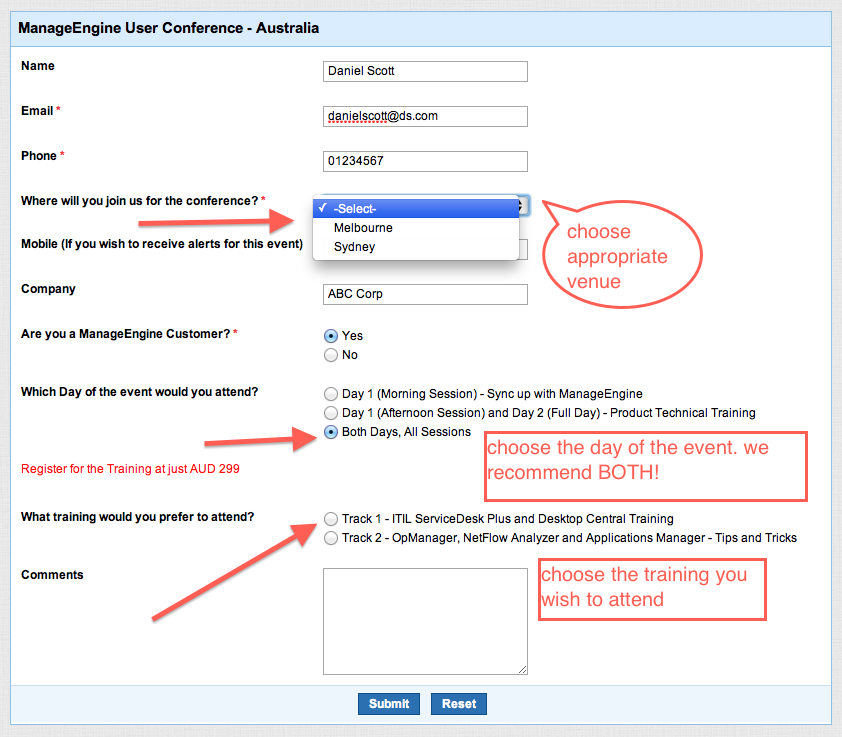This screenshot has height=737, width=842.
Task: Click into the Name text field
Action: [x=425, y=72]
